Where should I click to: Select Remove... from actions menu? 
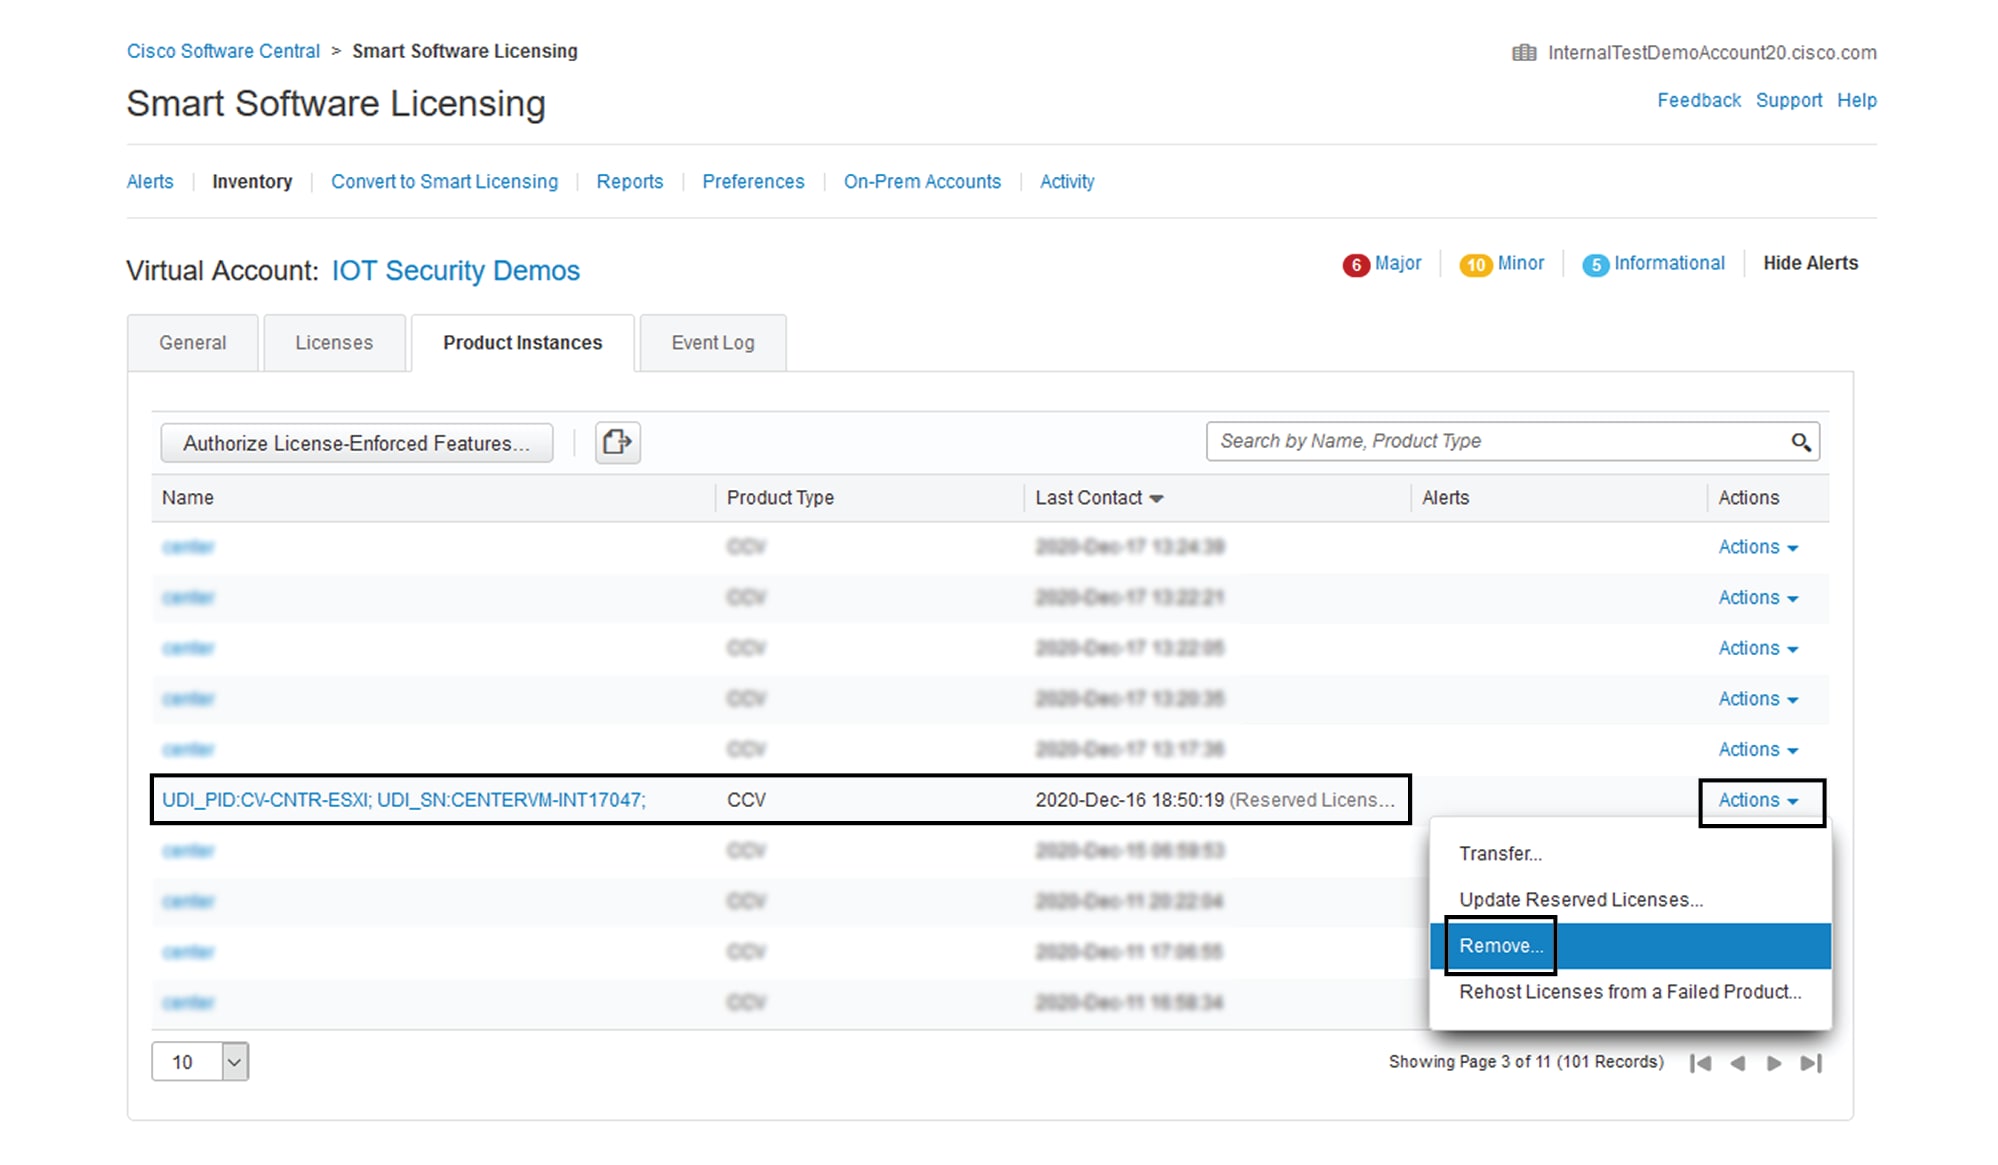point(1630,946)
